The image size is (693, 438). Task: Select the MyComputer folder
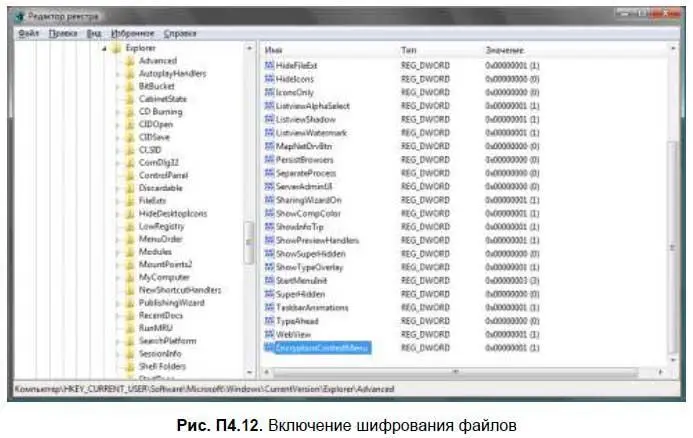coord(164,278)
